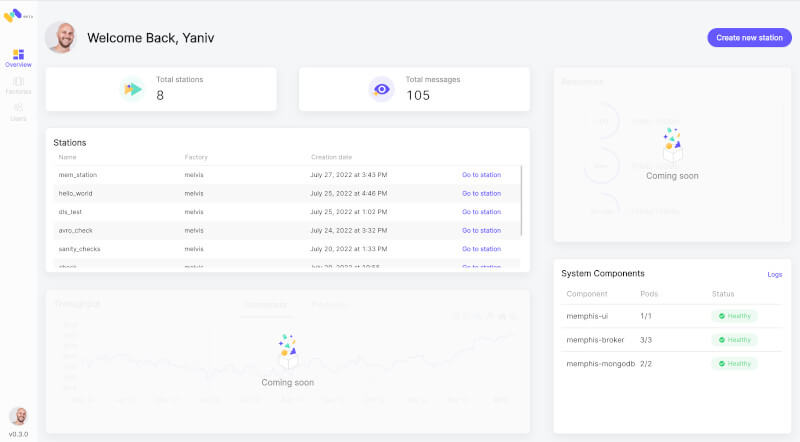The width and height of the screenshot is (800, 442).
Task: Click the Healthy check icon for memphis-ui
Action: click(x=722, y=316)
